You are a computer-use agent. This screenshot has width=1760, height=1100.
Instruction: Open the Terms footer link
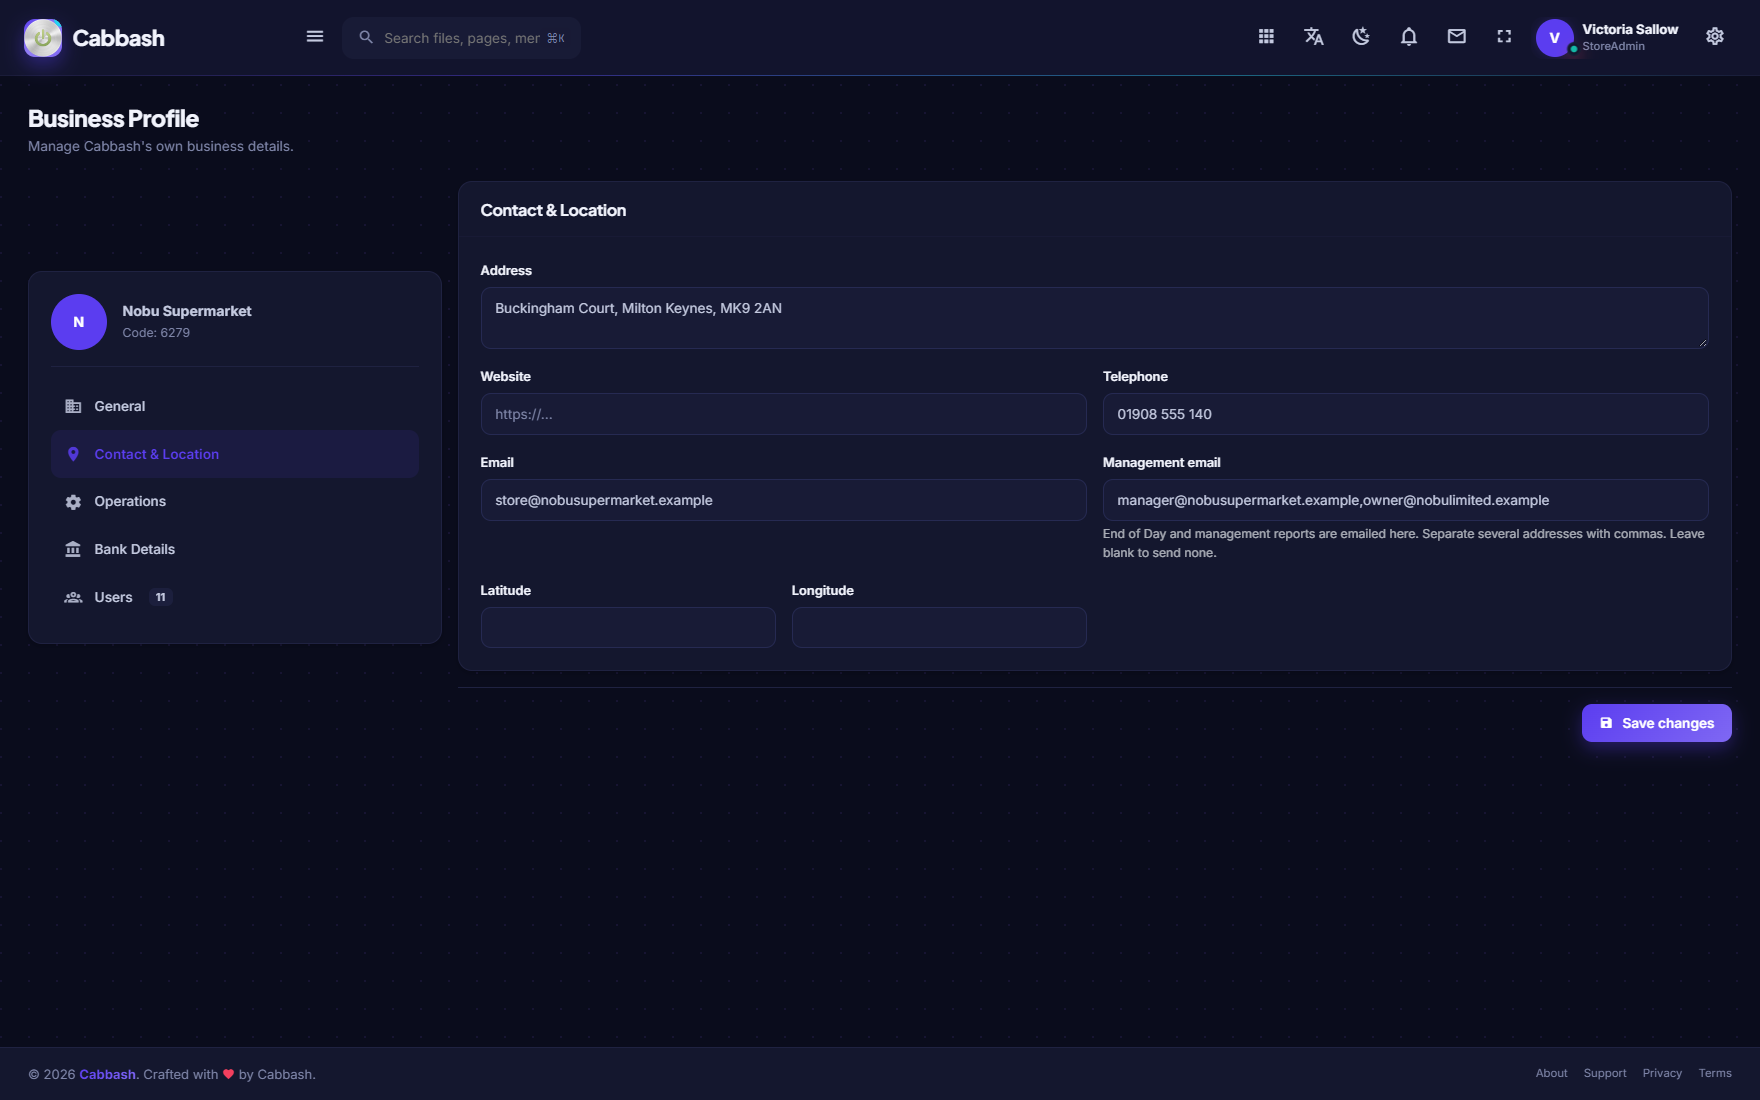[x=1715, y=1073]
